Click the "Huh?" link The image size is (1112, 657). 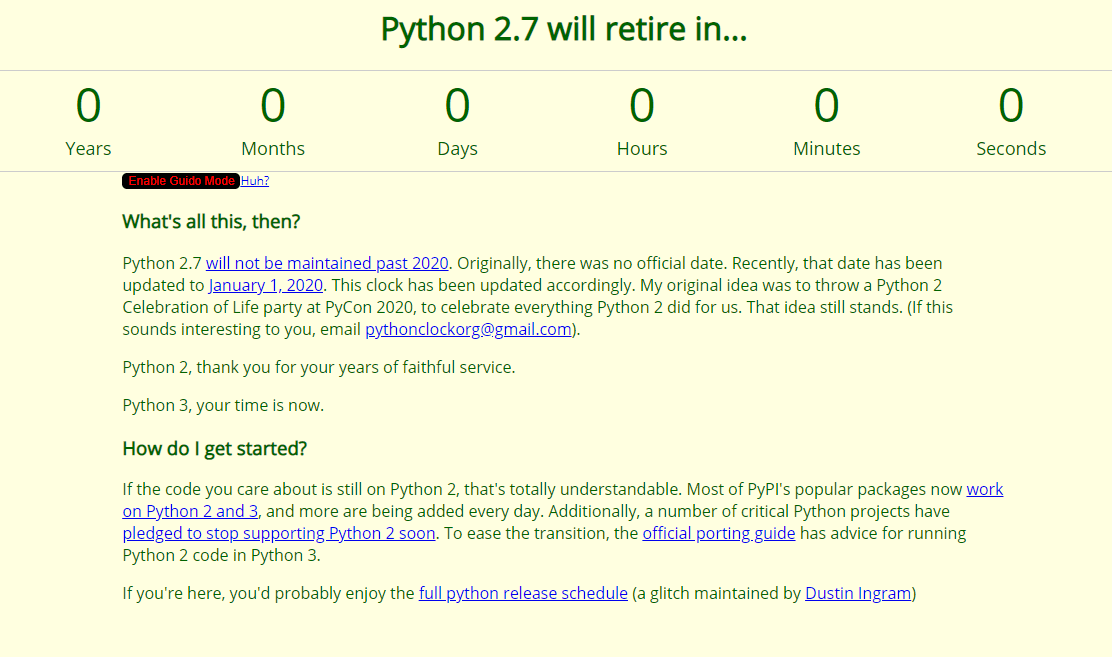pyautogui.click(x=255, y=181)
